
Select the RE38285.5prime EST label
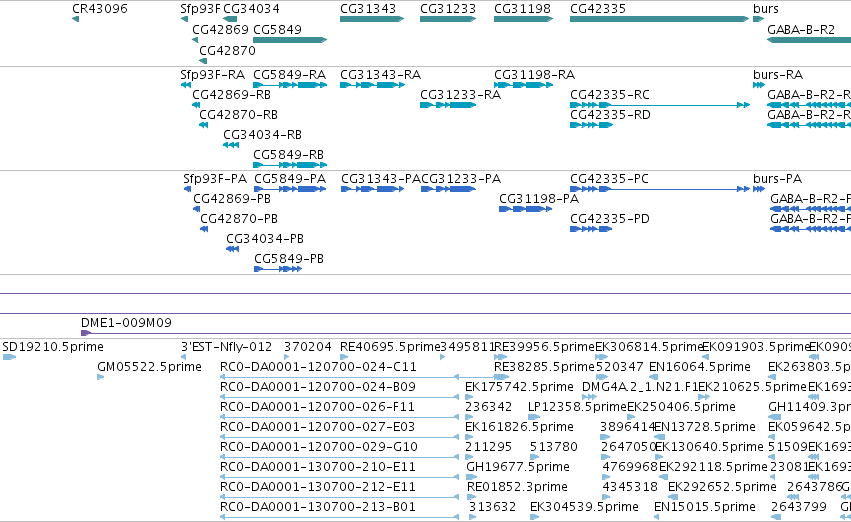[544, 367]
